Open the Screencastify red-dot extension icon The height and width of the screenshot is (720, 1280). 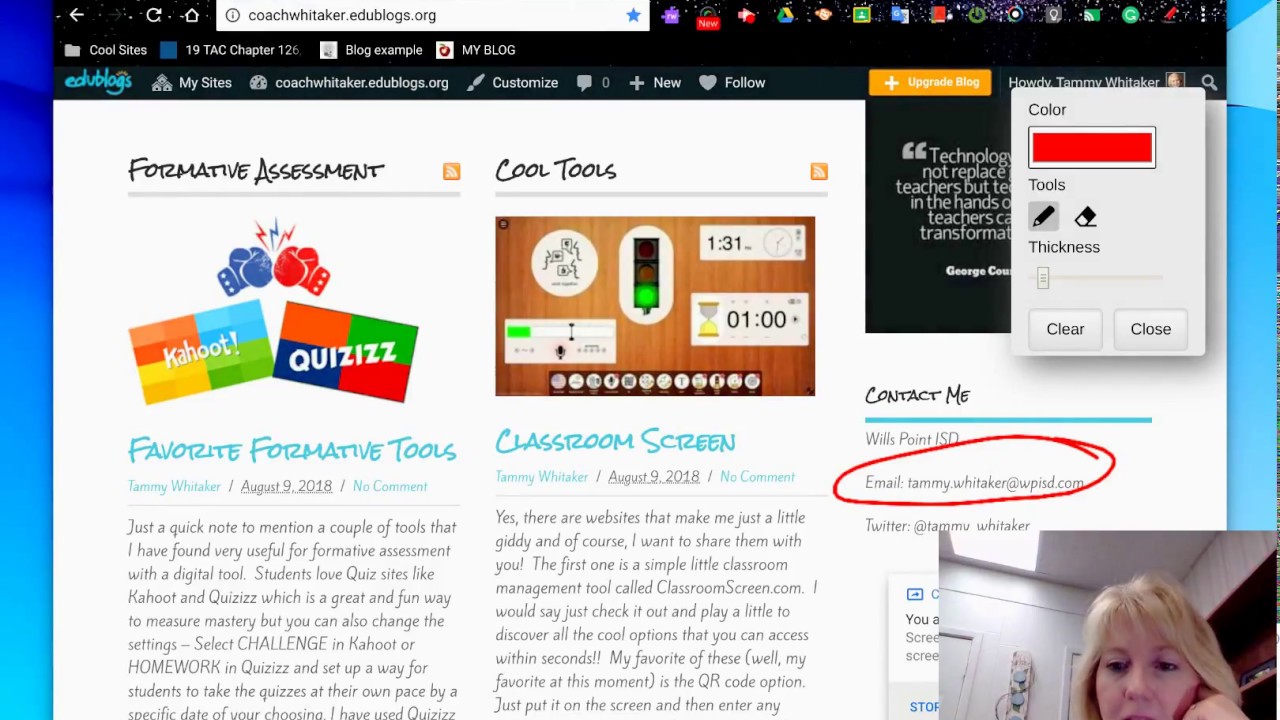[x=746, y=15]
